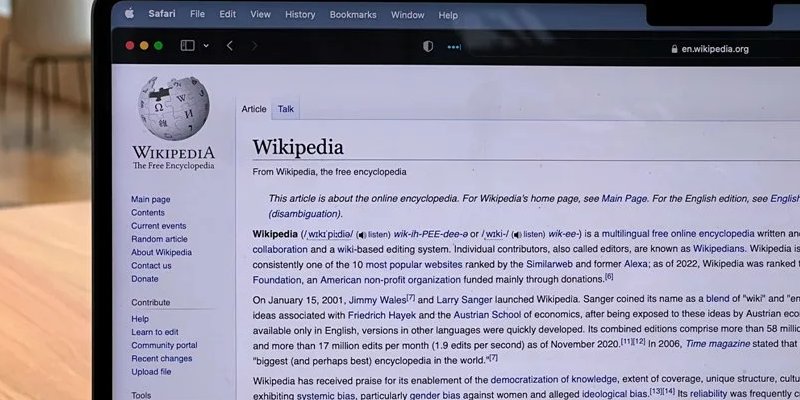Click citation reference [6]
Viewport: 800px width, 400px height.
609,277
